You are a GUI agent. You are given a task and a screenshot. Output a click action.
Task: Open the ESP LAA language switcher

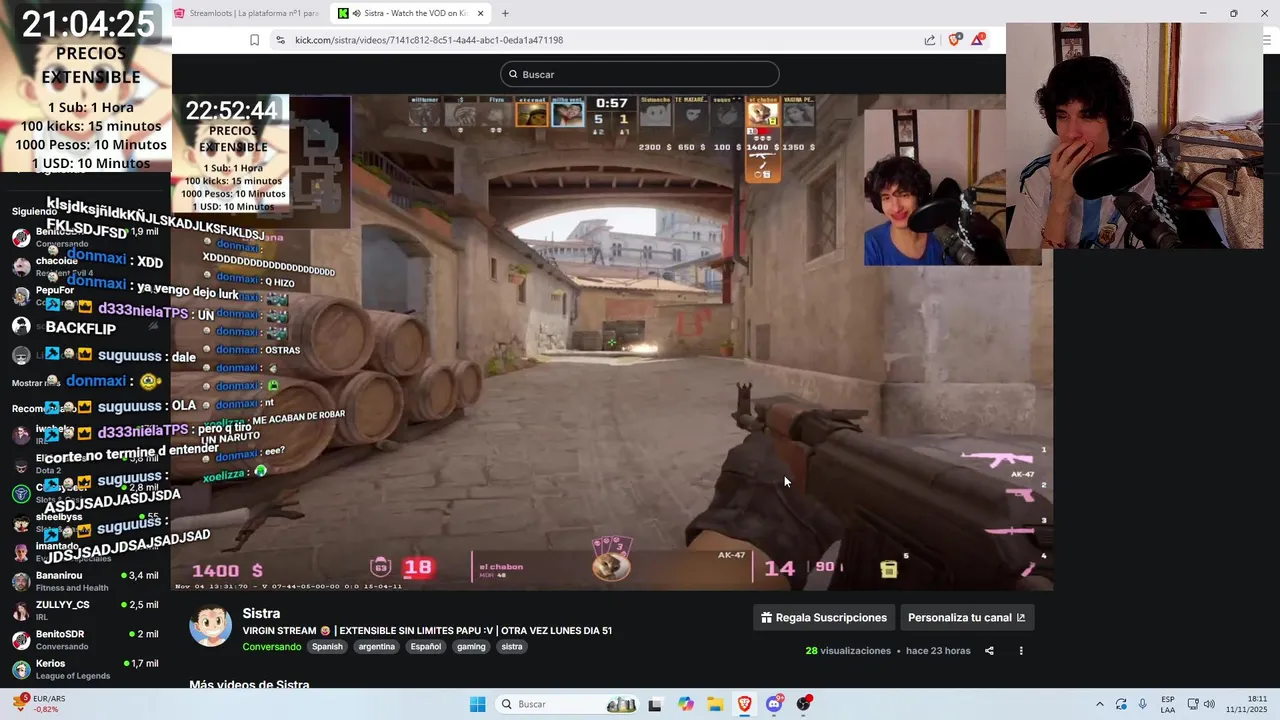[x=1168, y=704]
